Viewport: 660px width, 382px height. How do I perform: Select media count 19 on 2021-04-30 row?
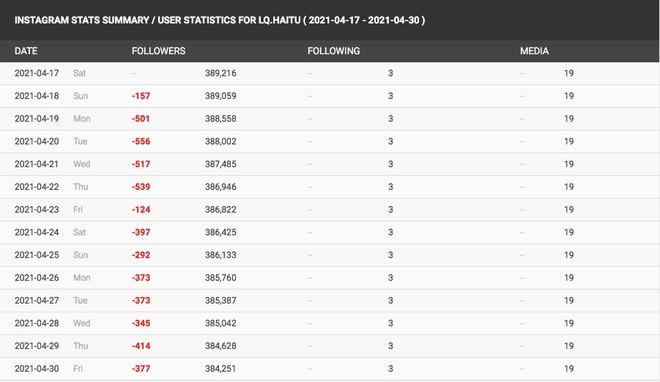point(569,369)
